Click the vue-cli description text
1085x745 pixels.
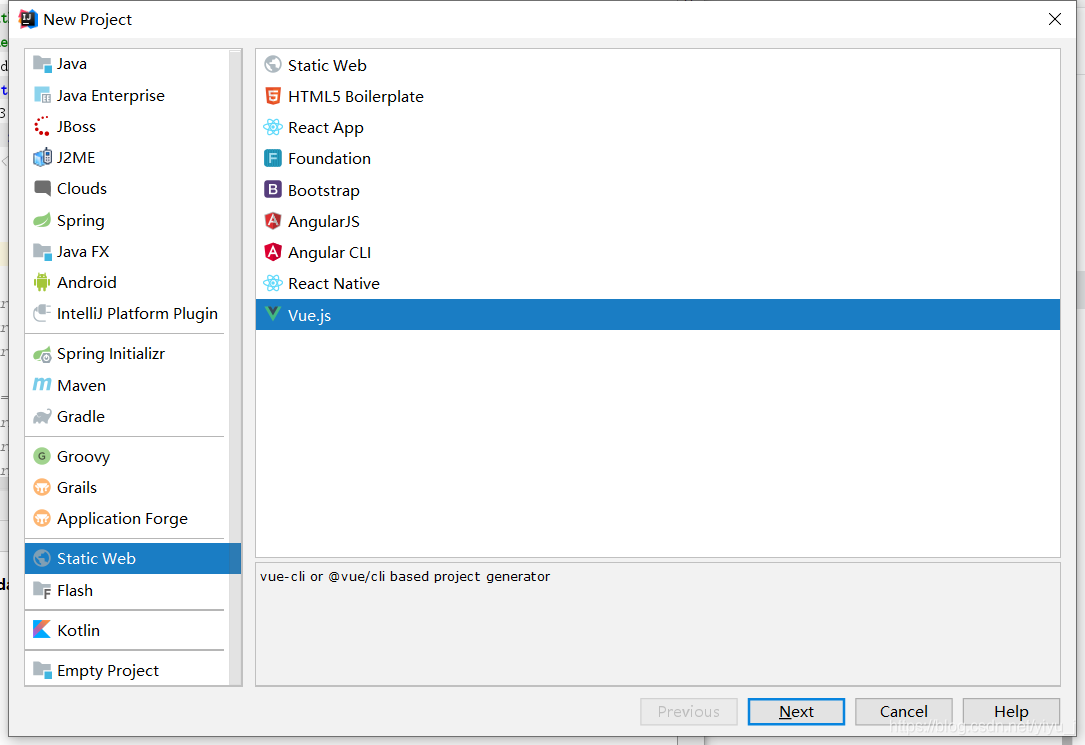click(x=405, y=576)
